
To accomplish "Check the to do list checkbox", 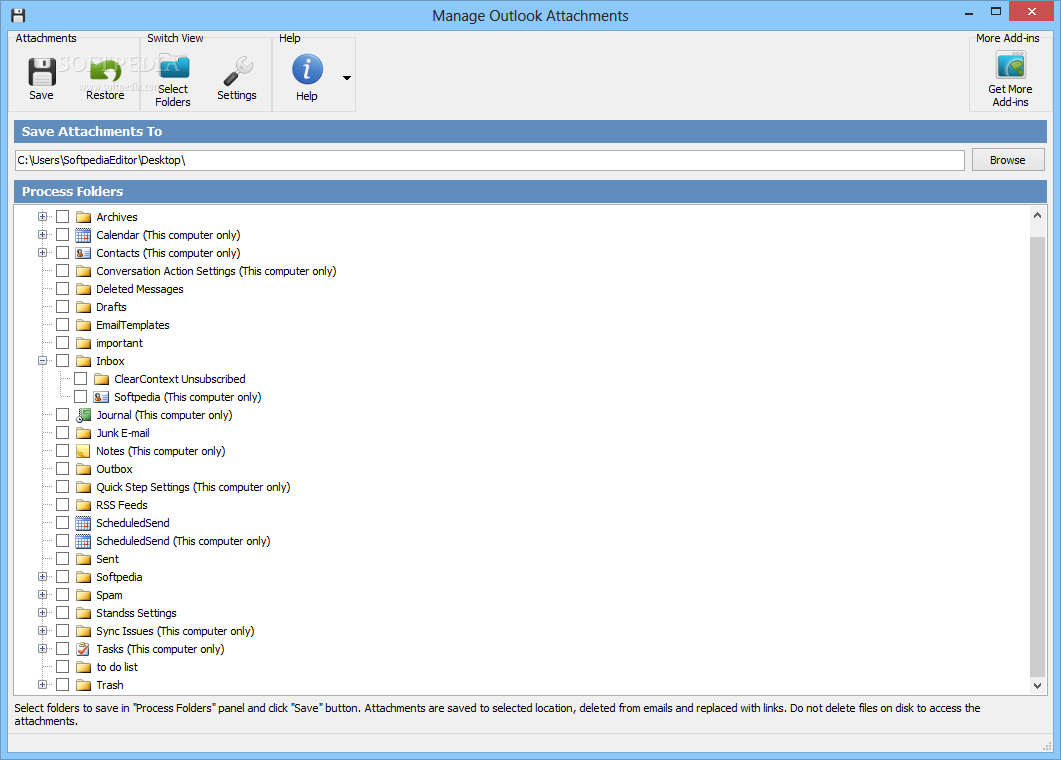I will [x=62, y=667].
